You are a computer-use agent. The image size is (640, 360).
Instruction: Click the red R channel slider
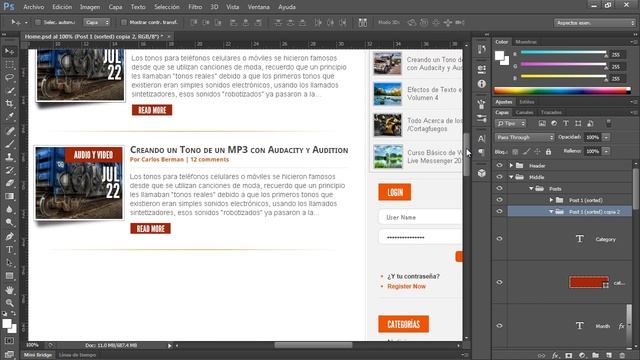563,53
